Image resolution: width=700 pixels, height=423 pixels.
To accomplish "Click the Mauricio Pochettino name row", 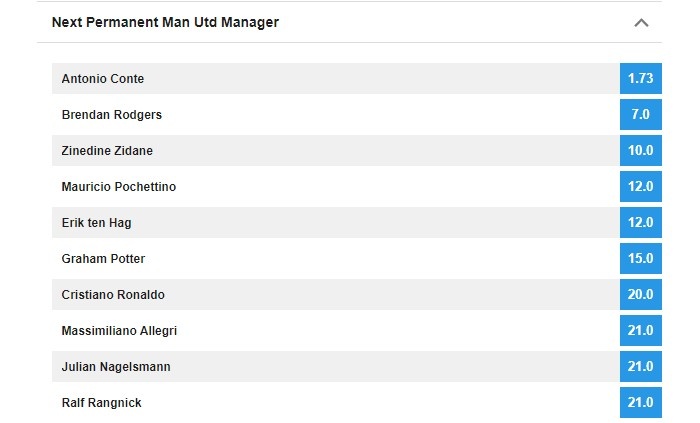I will (336, 187).
